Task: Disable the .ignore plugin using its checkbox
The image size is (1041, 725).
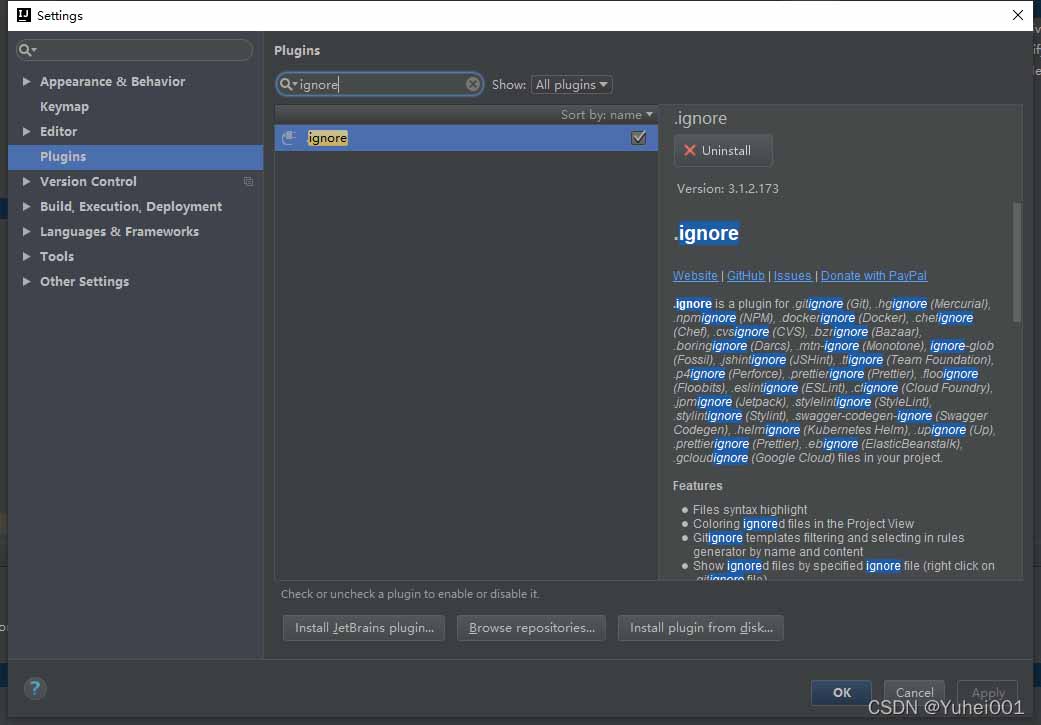Action: pyautogui.click(x=639, y=137)
